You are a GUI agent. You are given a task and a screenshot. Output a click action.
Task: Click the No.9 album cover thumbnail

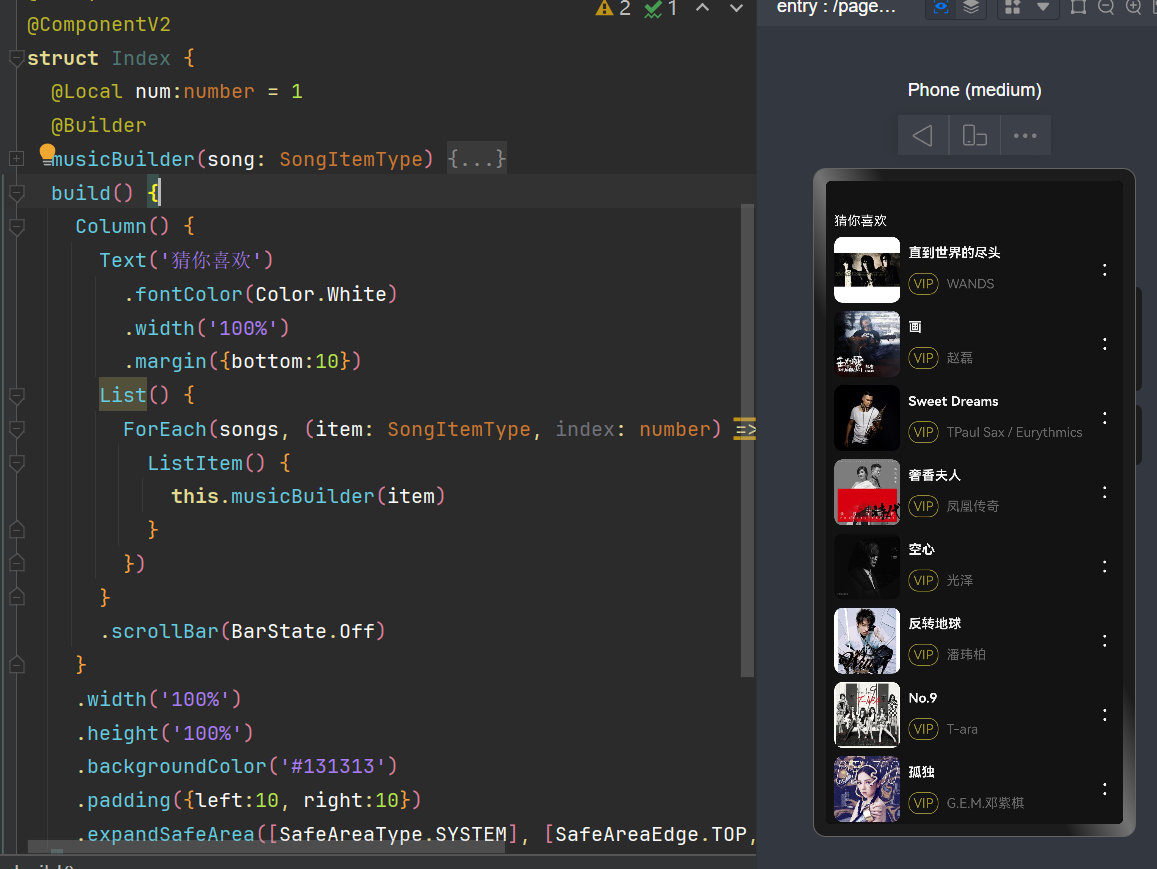(x=866, y=714)
